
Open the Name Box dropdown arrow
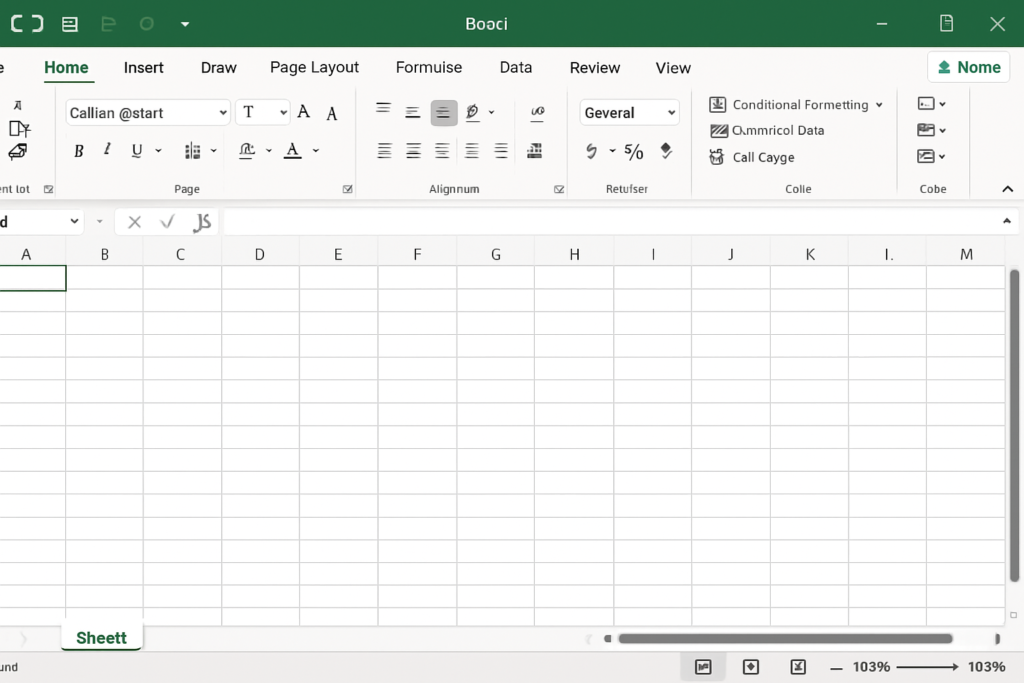click(74, 221)
